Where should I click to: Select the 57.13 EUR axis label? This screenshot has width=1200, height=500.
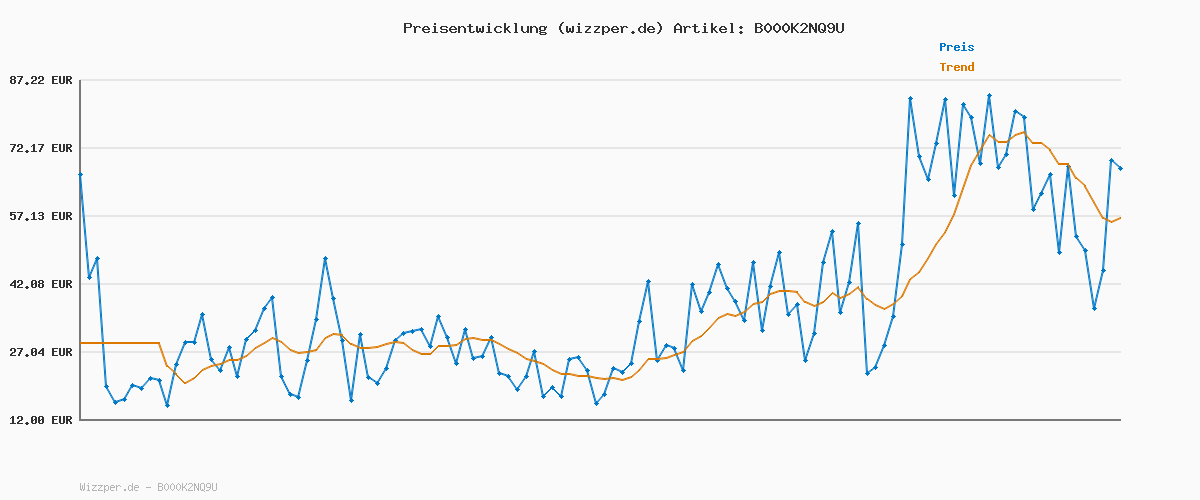42,216
